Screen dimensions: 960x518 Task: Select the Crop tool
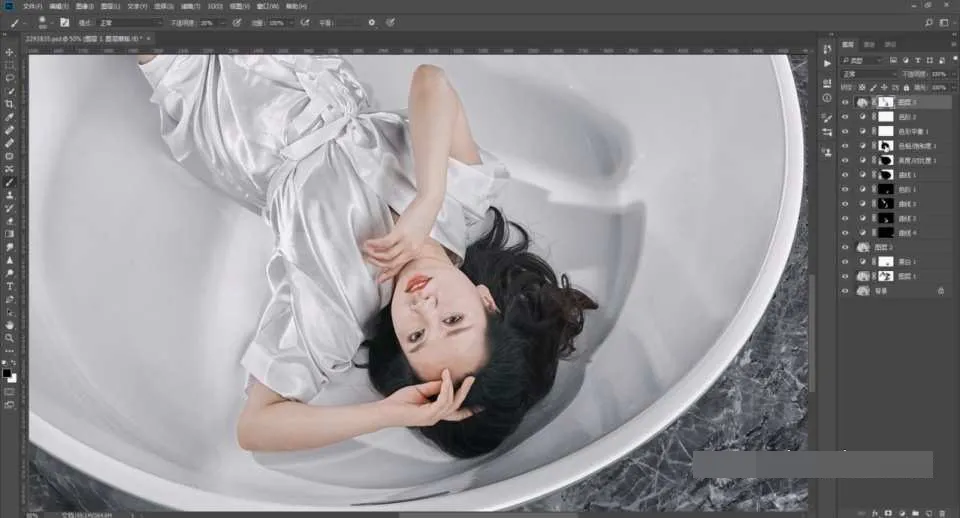[9, 104]
